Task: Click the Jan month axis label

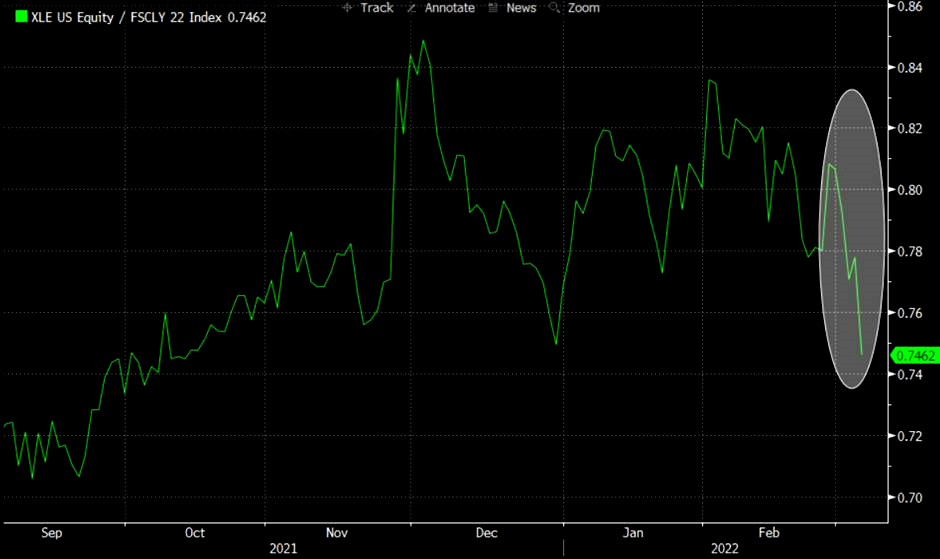Action: pos(633,533)
